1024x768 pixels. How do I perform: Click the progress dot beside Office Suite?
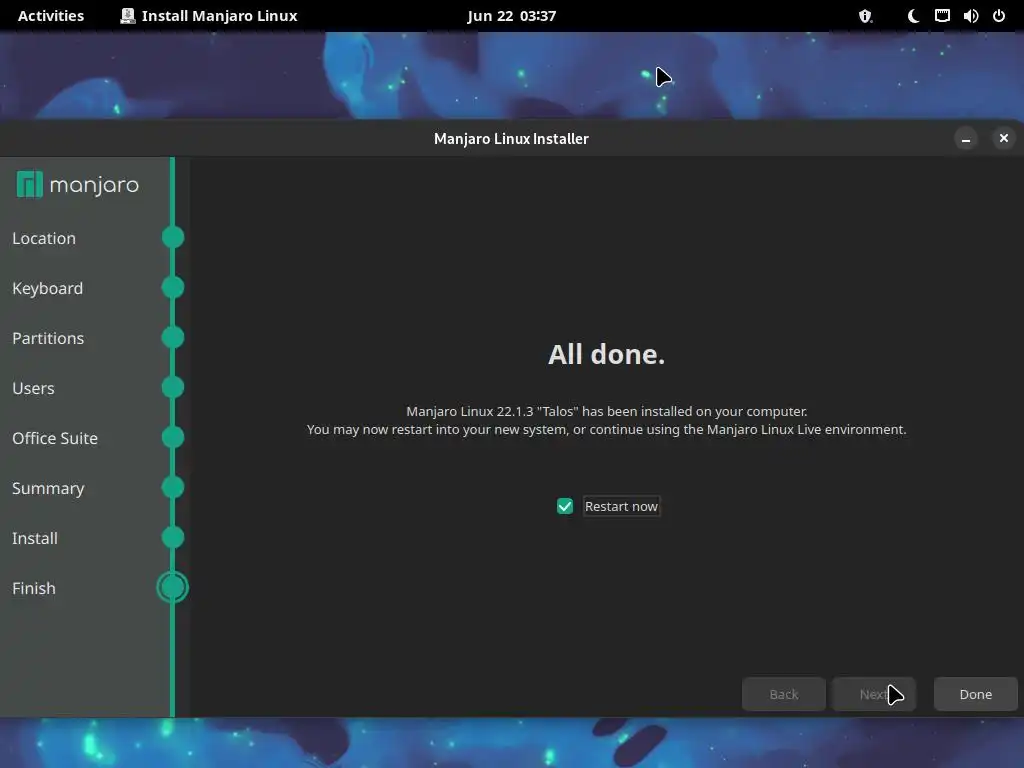pos(173,437)
